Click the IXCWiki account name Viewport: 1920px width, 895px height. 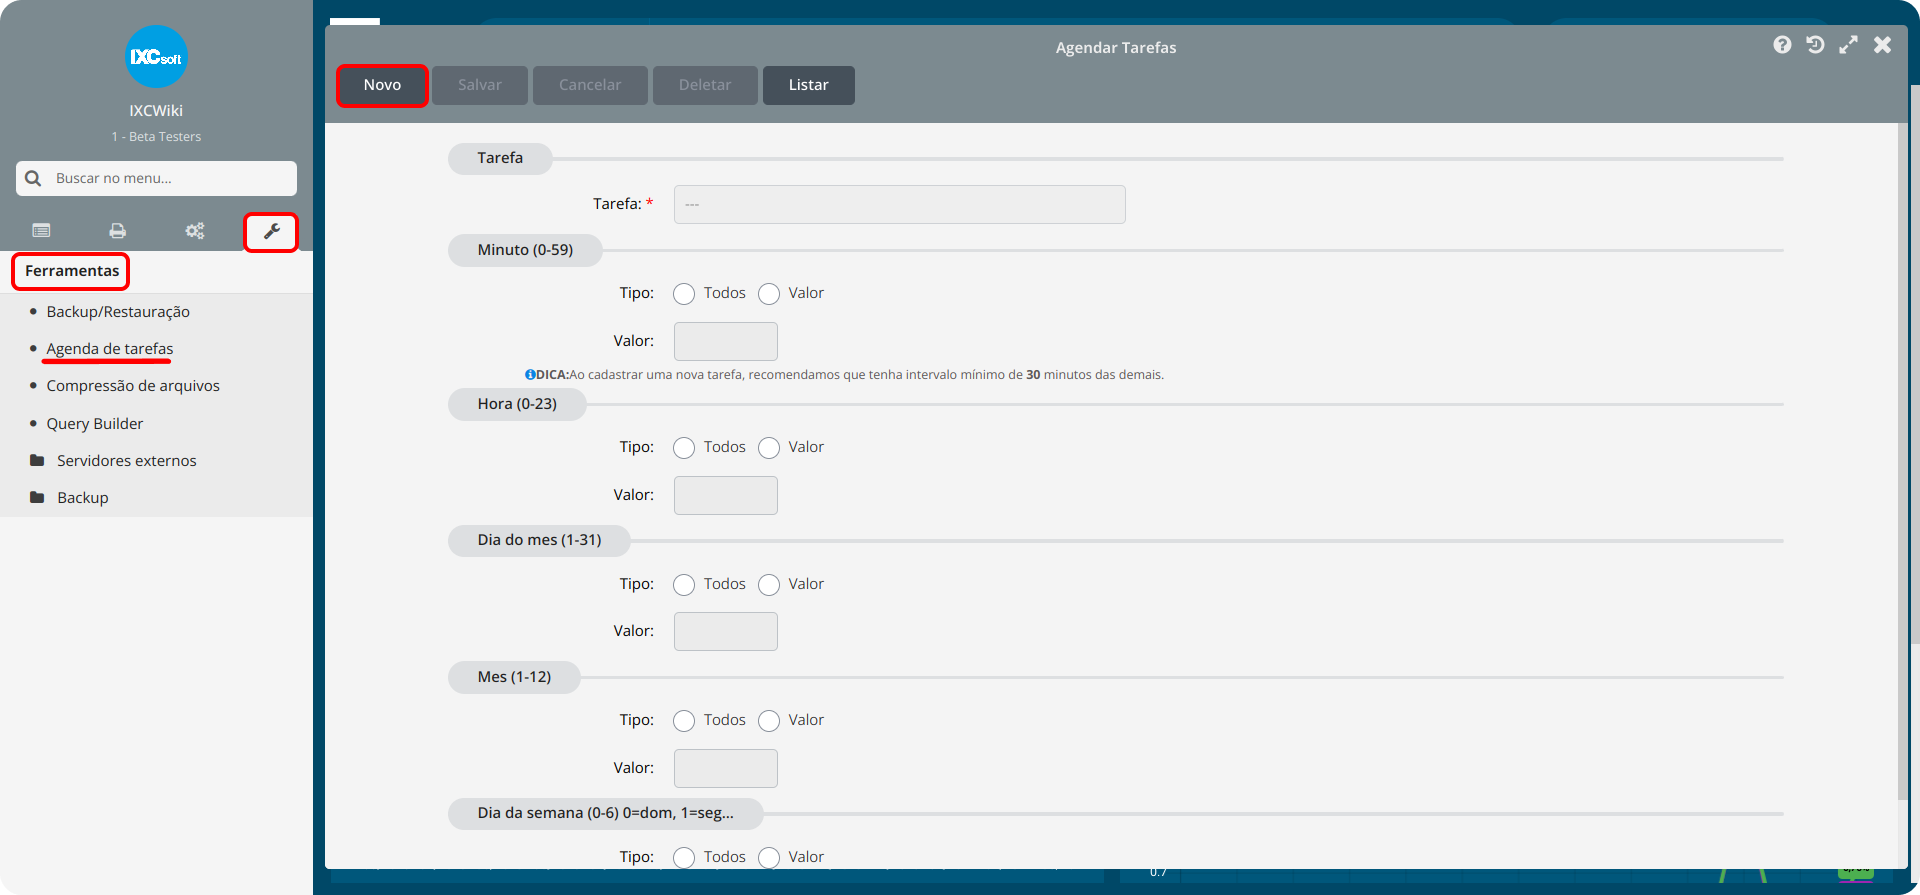coord(156,111)
